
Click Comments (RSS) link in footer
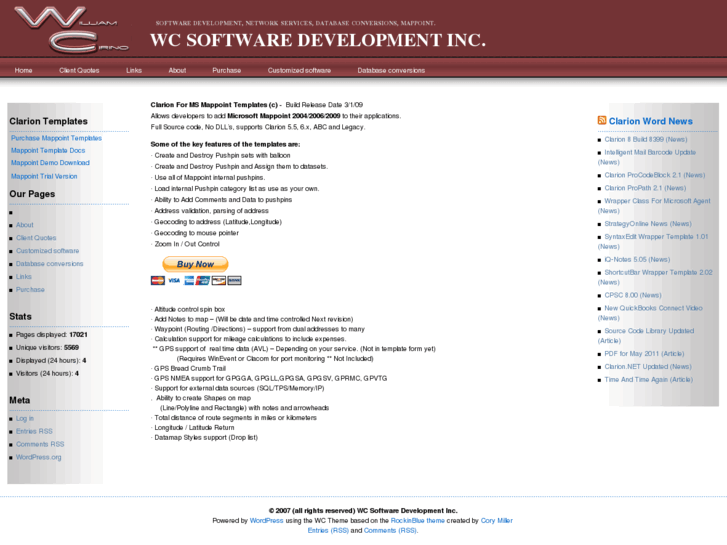(x=390, y=531)
